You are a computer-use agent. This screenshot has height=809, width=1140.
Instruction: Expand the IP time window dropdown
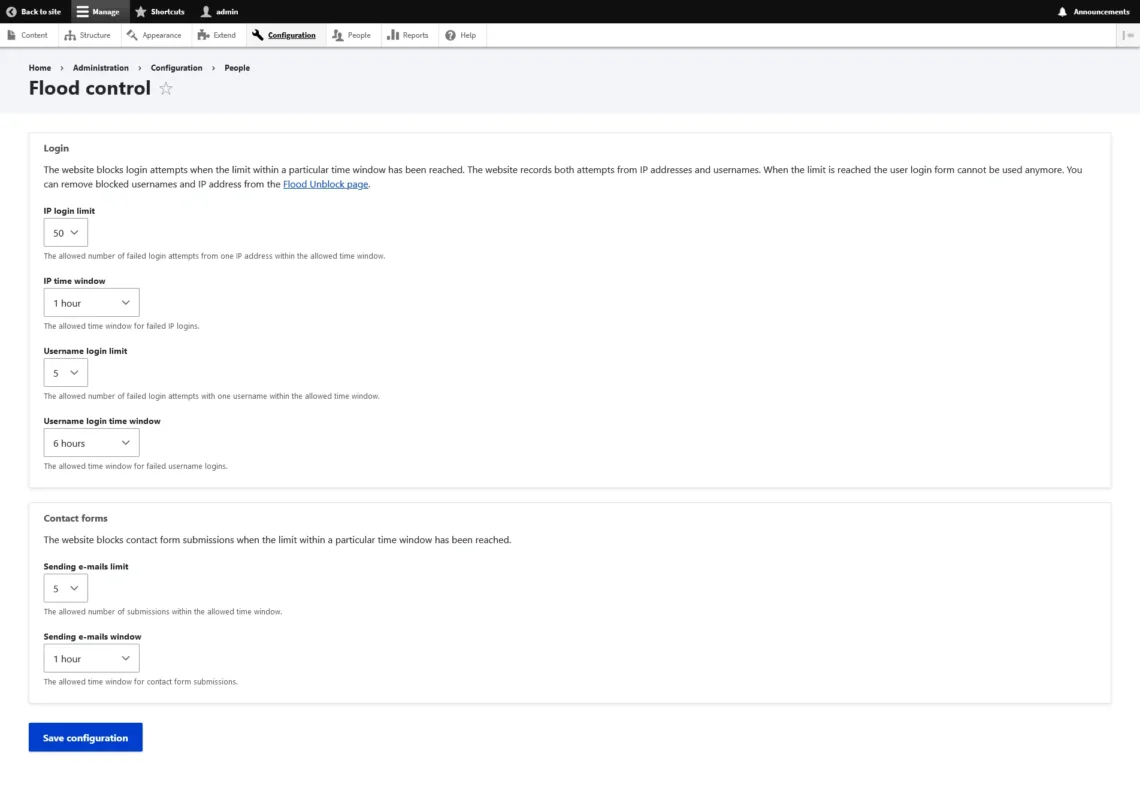pyautogui.click(x=91, y=303)
